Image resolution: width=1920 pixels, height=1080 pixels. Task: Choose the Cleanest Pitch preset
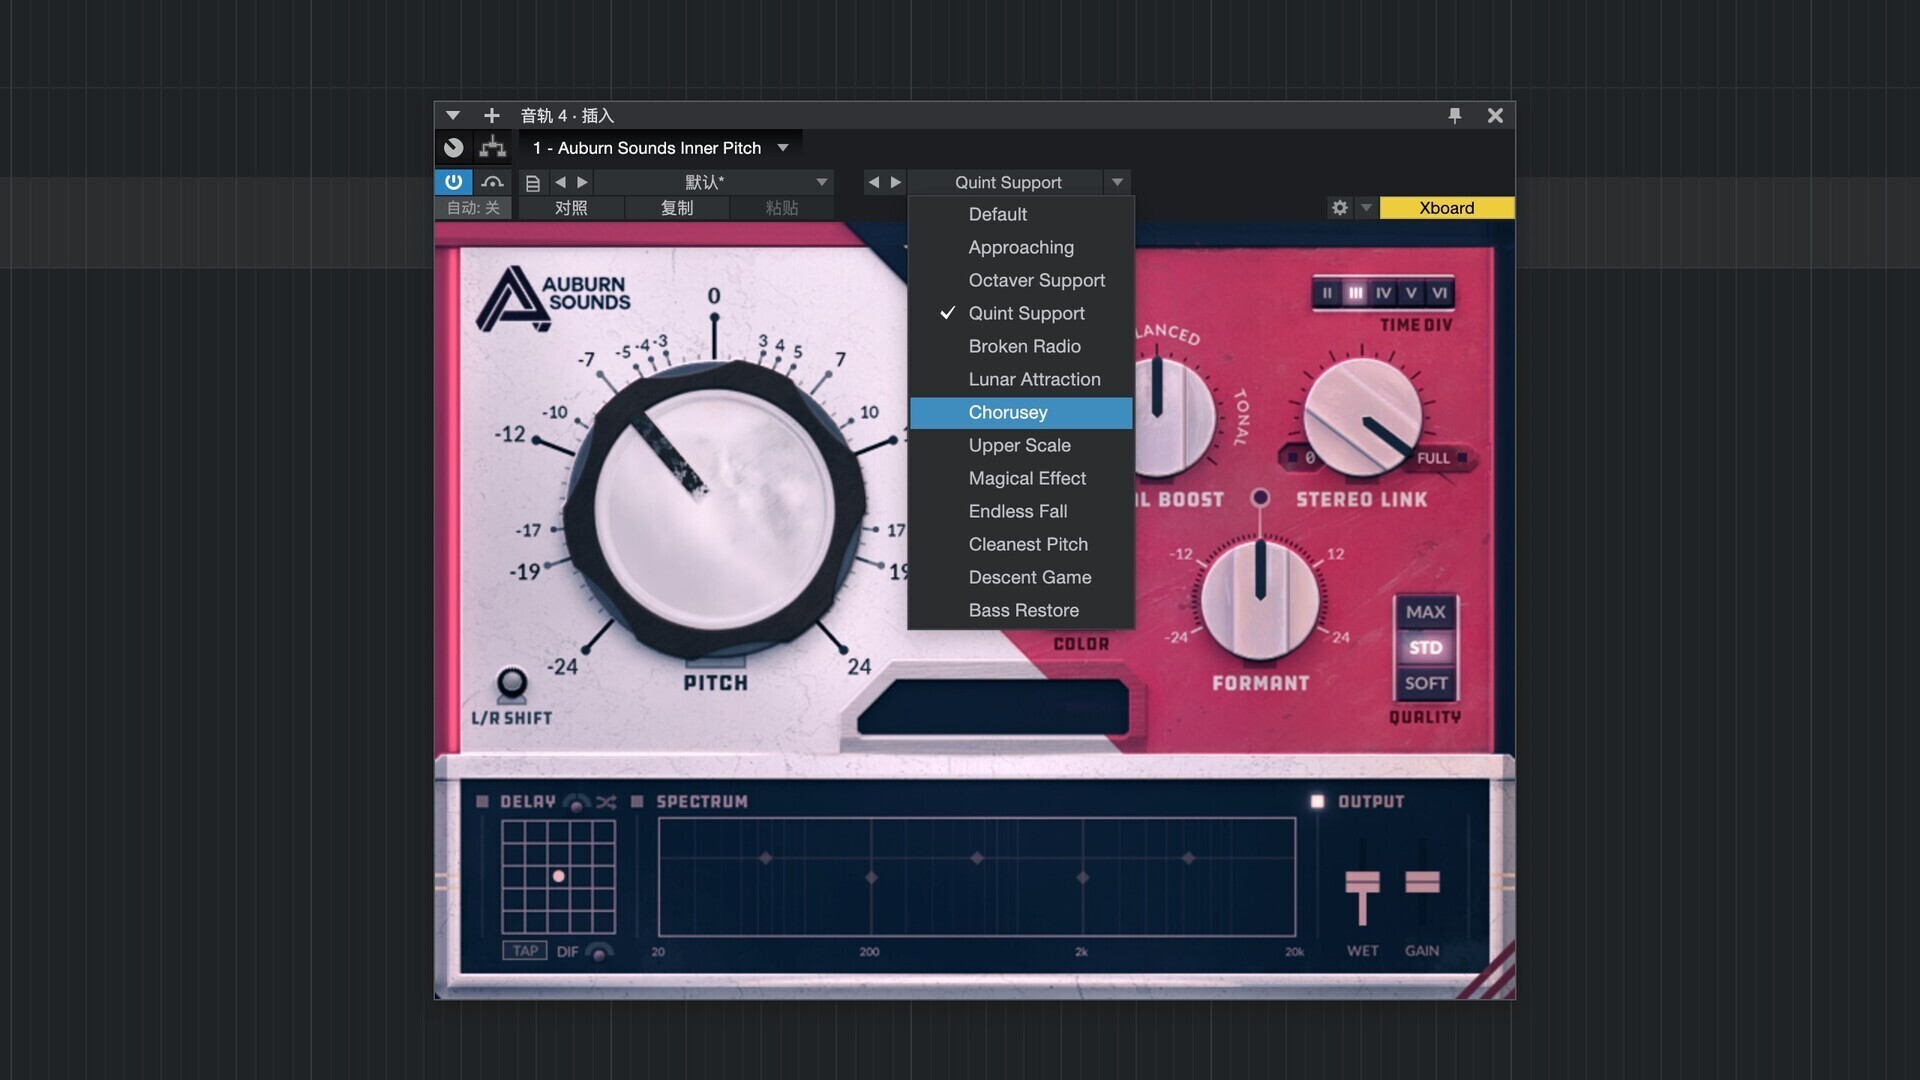coord(1021,544)
